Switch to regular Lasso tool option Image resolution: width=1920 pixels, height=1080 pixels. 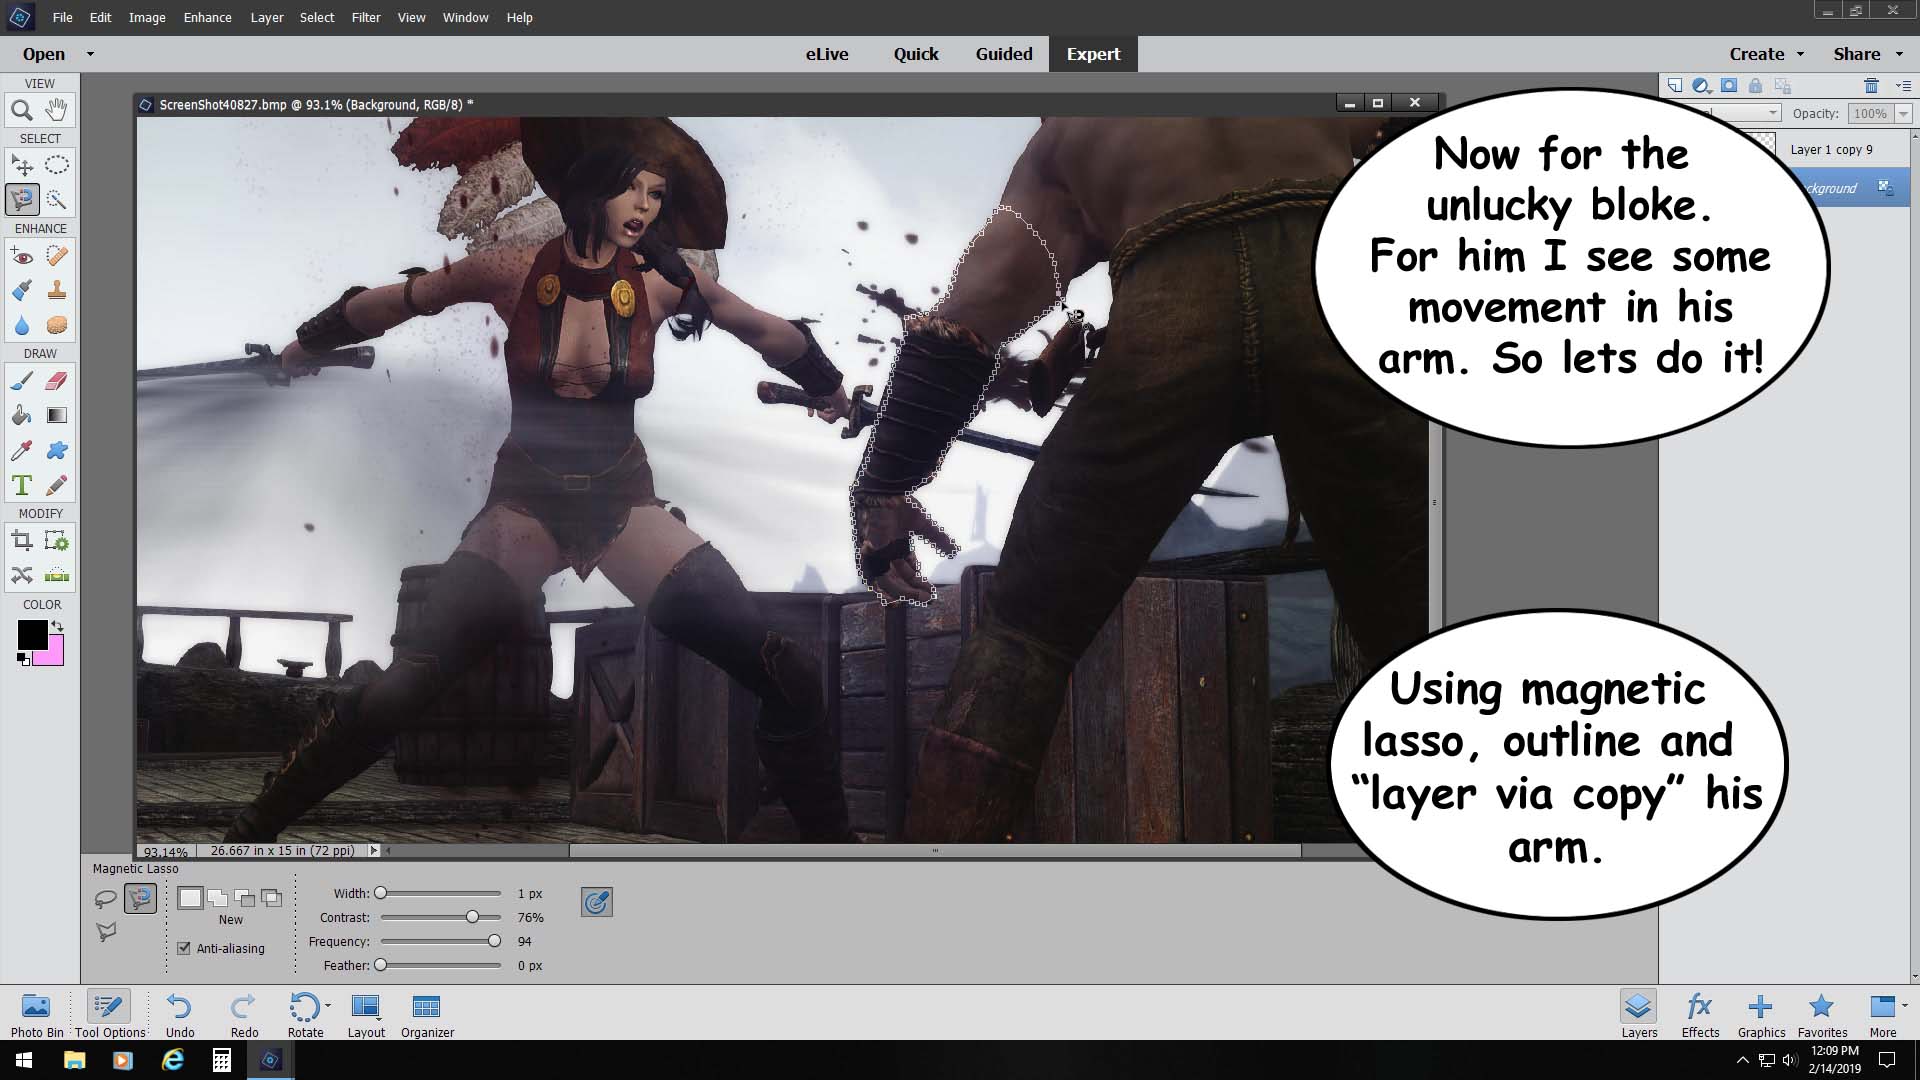point(105,899)
